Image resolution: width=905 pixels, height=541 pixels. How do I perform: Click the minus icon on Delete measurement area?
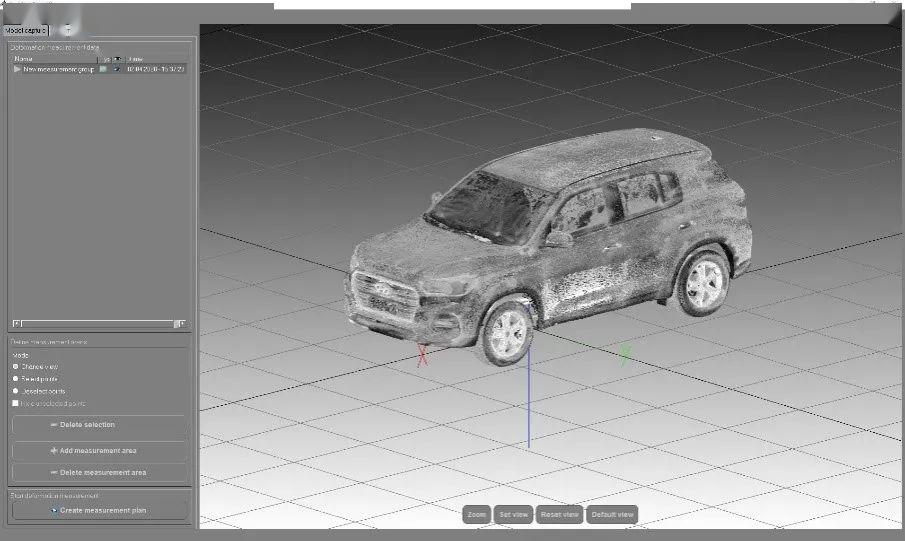(54, 472)
